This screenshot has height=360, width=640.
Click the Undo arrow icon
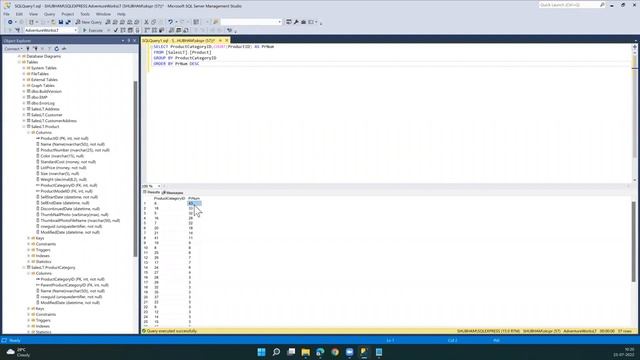tap(171, 22)
